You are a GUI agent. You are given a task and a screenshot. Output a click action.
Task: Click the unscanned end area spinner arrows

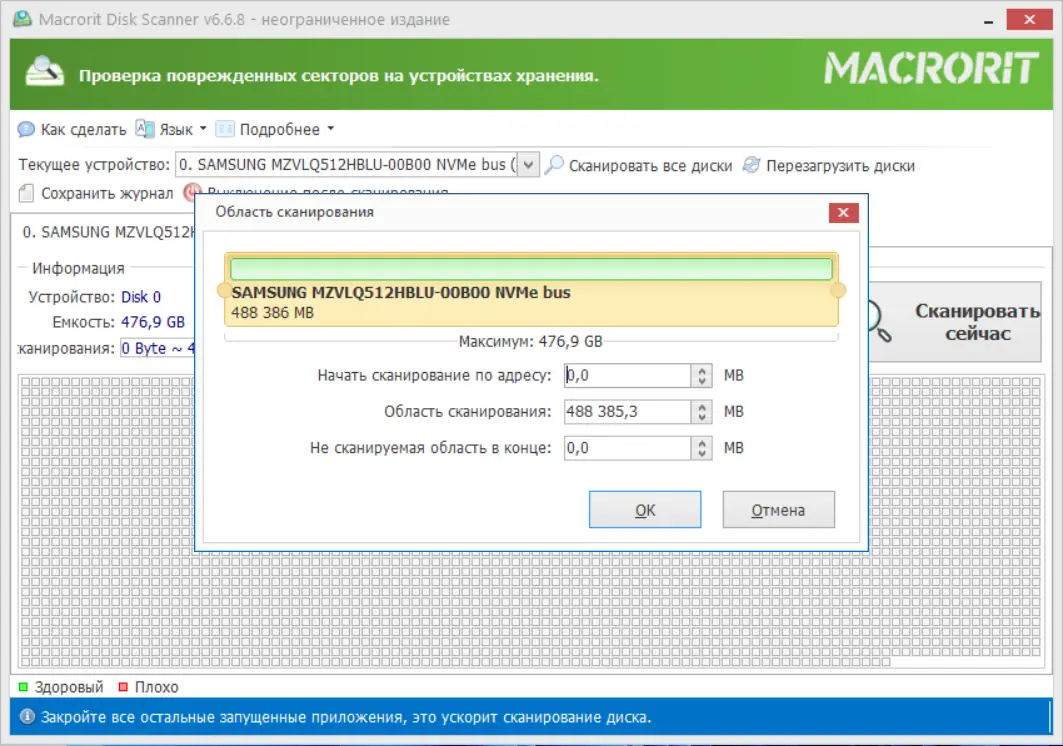(702, 448)
